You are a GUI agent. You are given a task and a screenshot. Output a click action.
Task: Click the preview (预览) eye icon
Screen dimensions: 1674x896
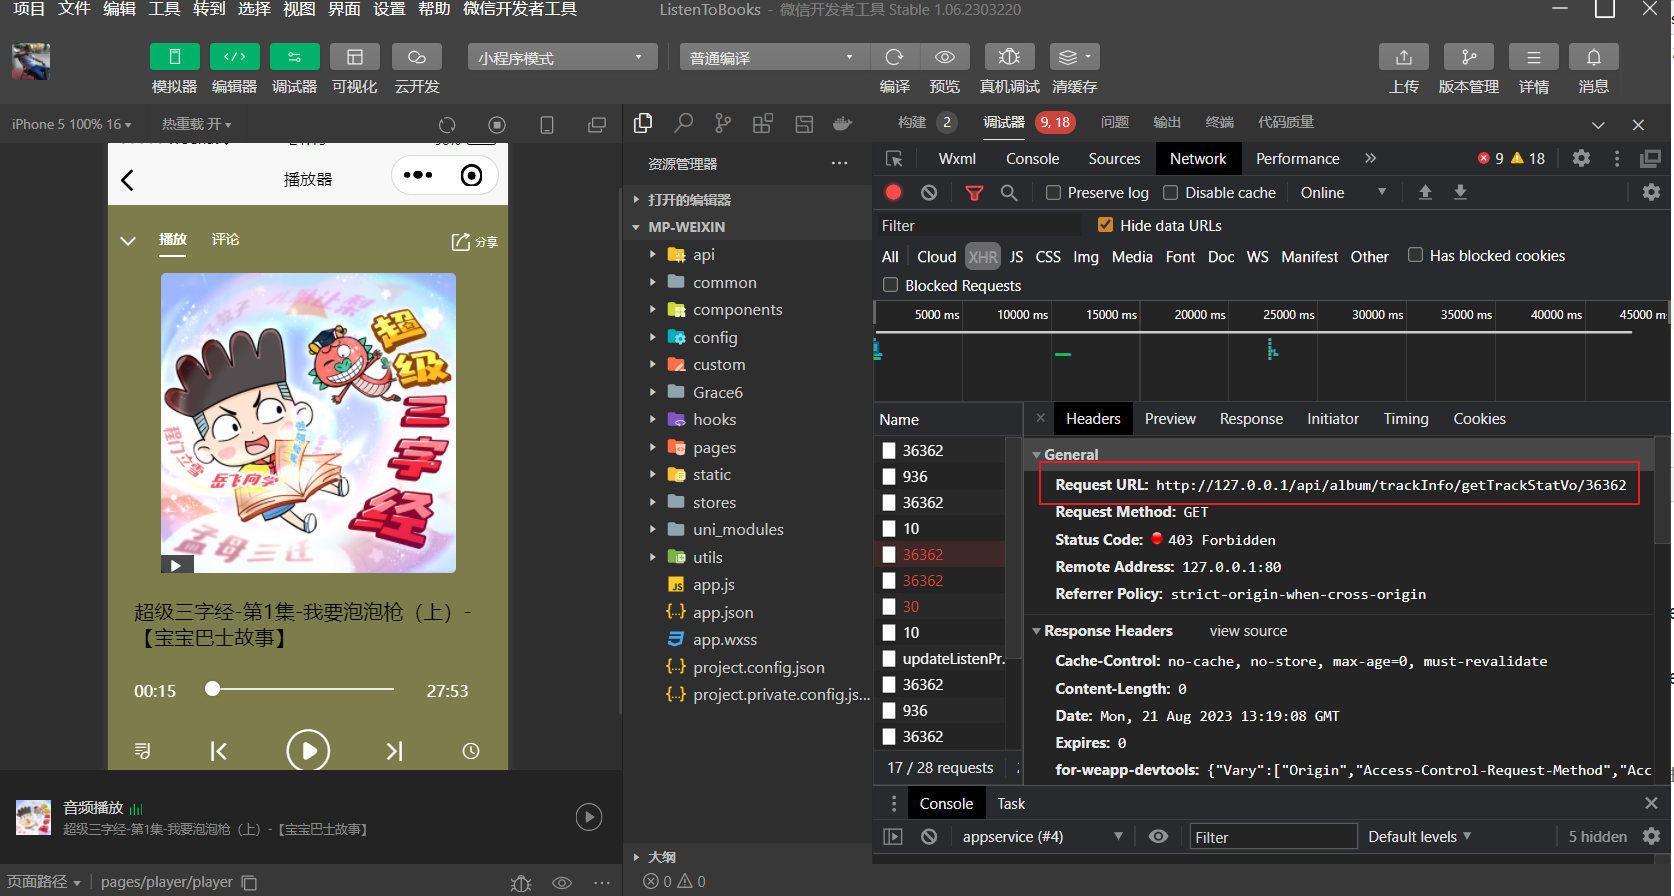[945, 57]
